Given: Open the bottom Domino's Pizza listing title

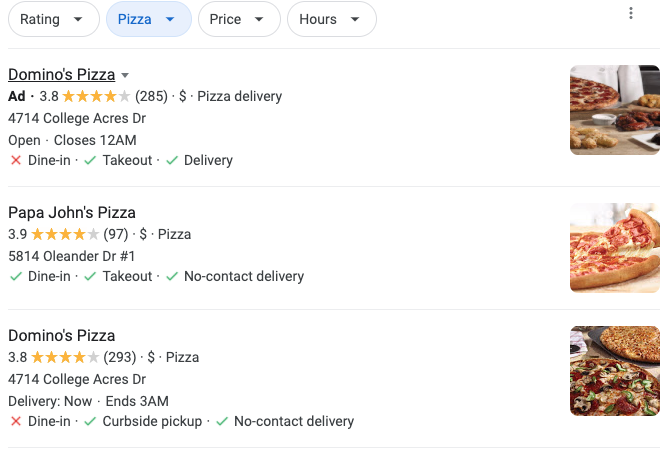Looking at the screenshot, I should 61,335.
